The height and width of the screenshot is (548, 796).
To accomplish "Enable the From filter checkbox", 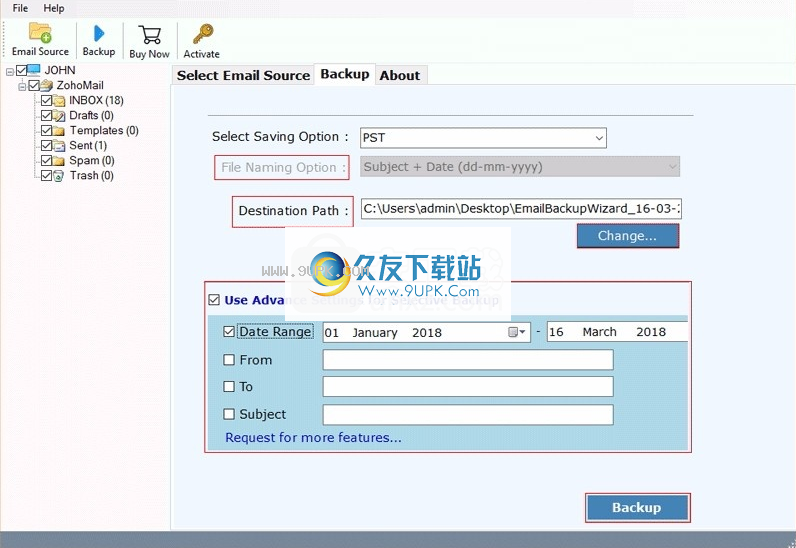I will pos(229,360).
